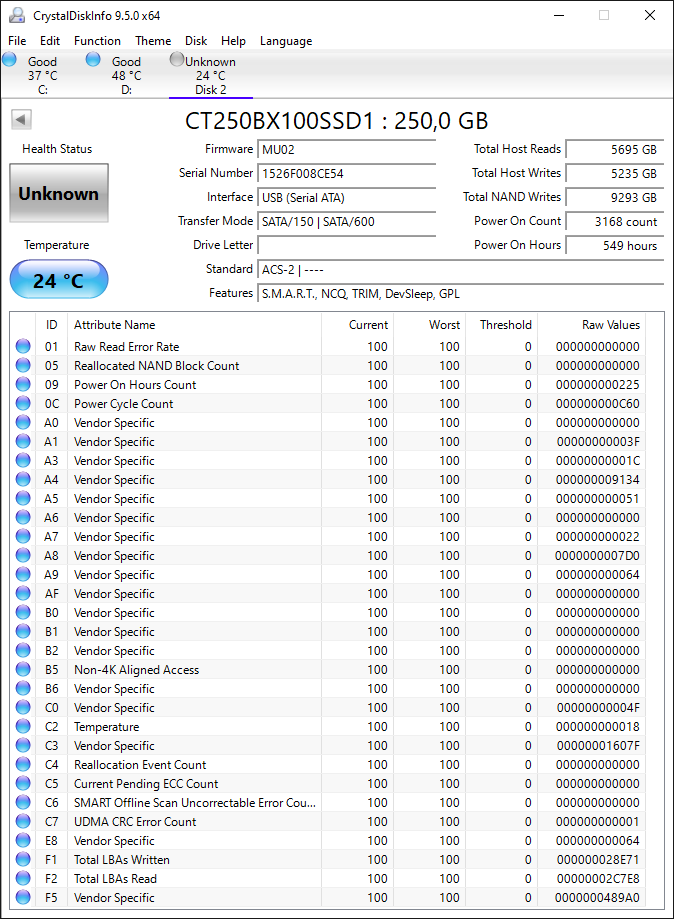Image resolution: width=674 pixels, height=919 pixels.
Task: Click the Firmware field MU02
Action: tap(346, 149)
